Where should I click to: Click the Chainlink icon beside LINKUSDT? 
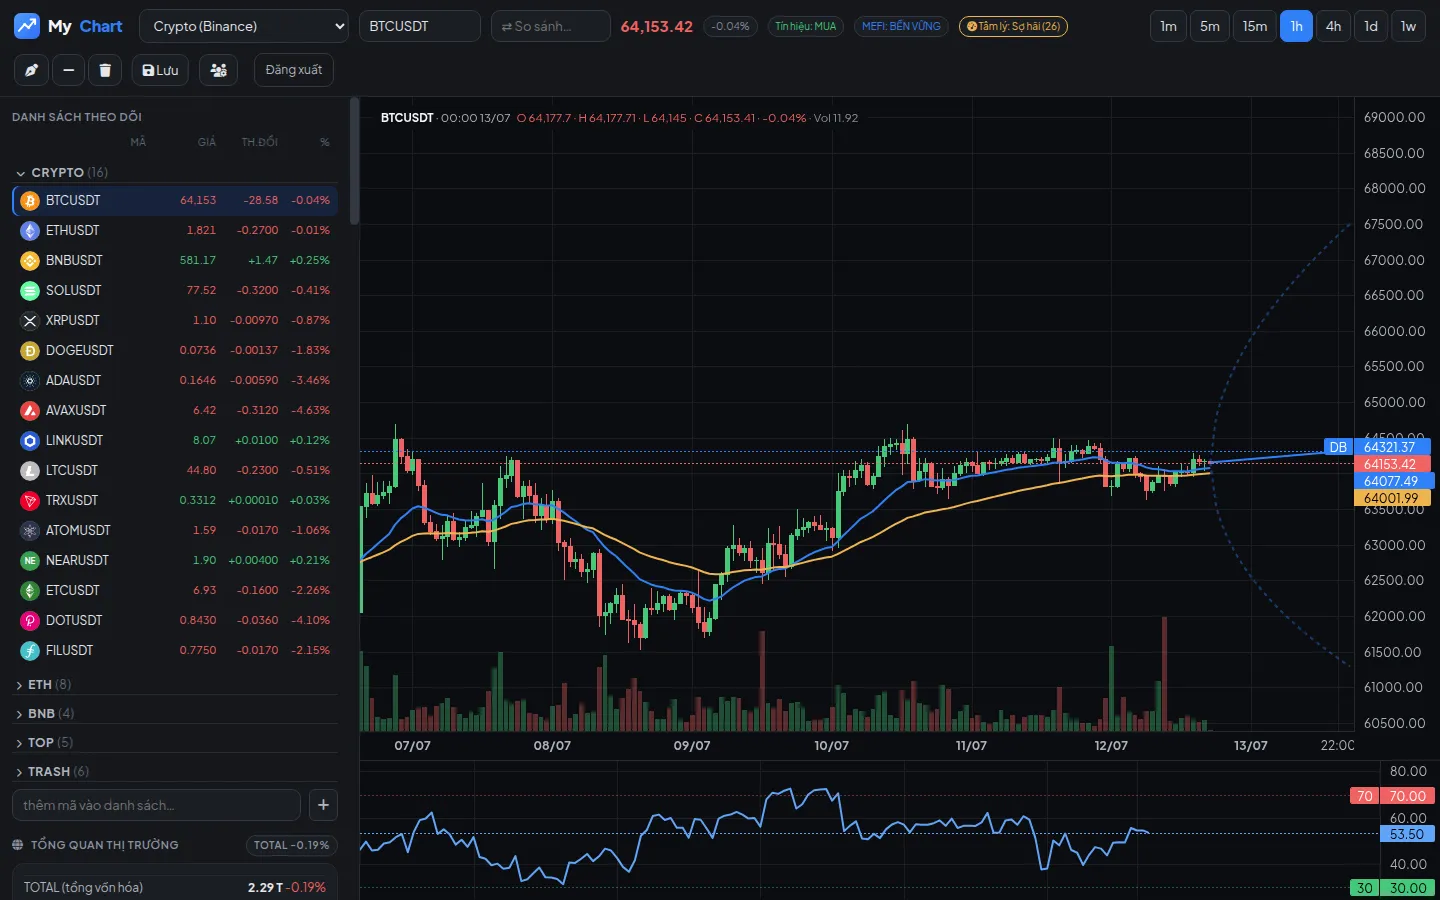(x=30, y=440)
